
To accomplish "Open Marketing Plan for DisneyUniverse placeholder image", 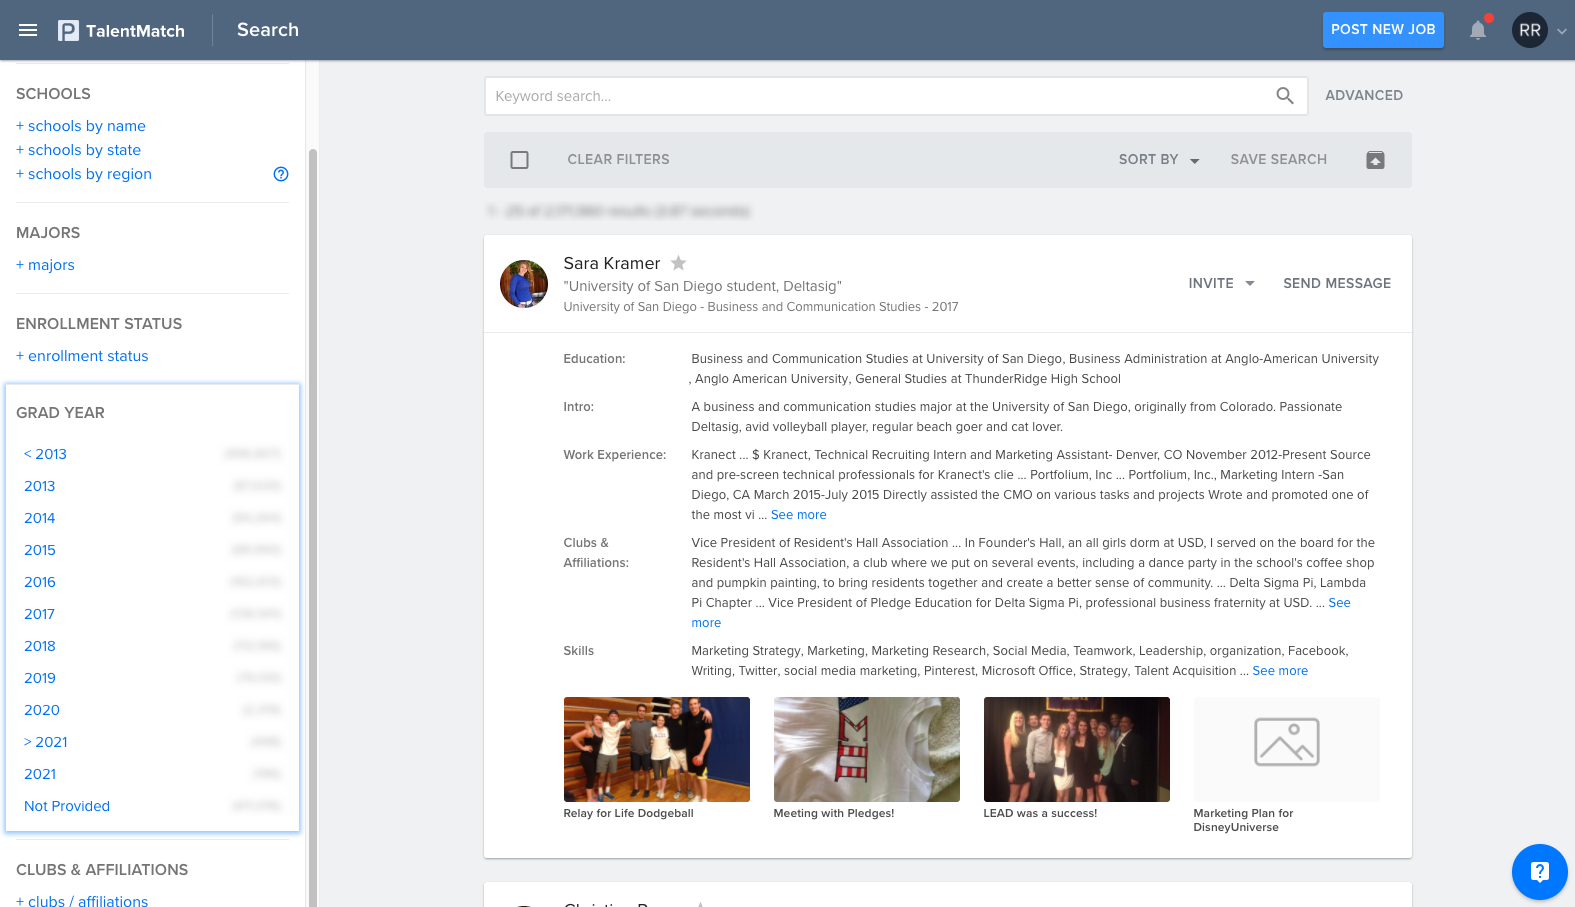I will point(1286,749).
